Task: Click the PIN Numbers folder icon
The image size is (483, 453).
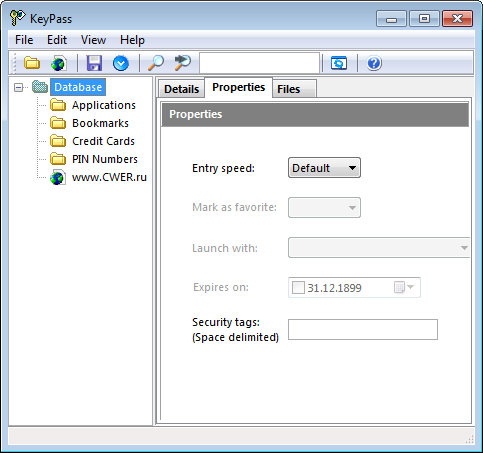Action: click(x=58, y=159)
